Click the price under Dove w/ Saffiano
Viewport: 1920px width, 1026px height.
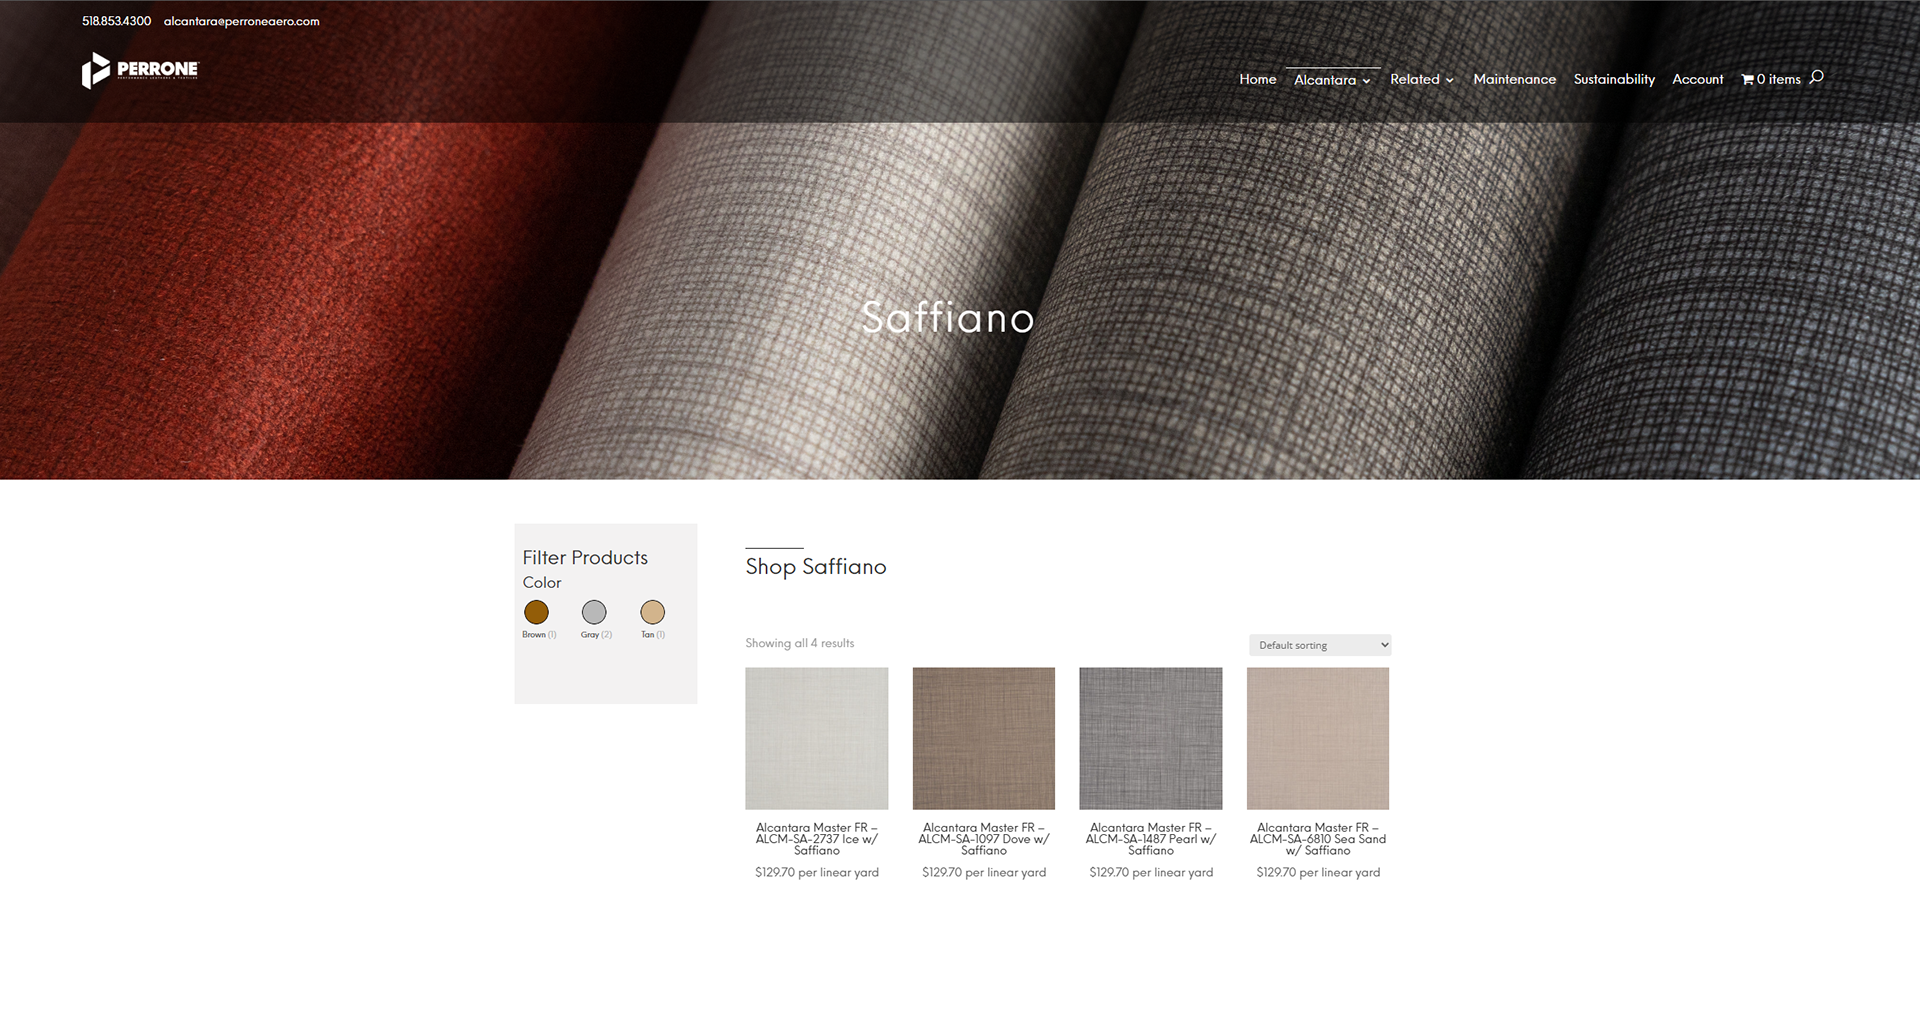983,872
